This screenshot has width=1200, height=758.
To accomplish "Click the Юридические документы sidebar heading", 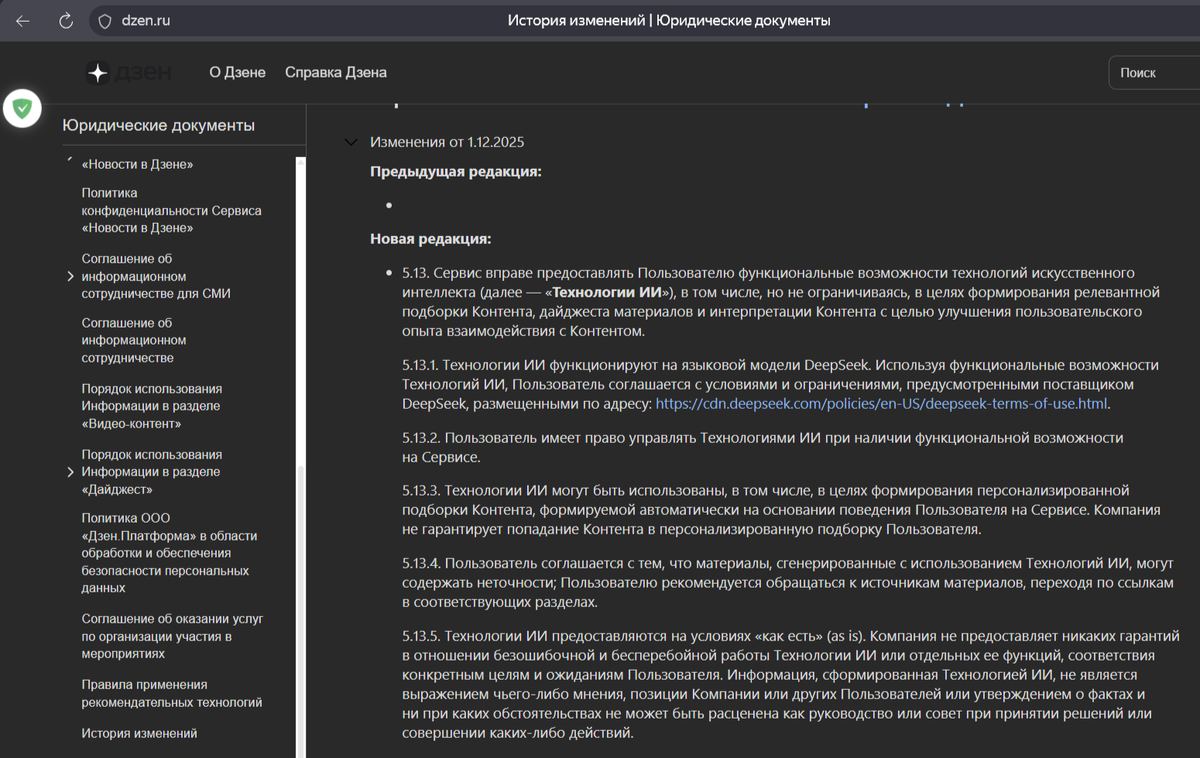I will [x=158, y=125].
